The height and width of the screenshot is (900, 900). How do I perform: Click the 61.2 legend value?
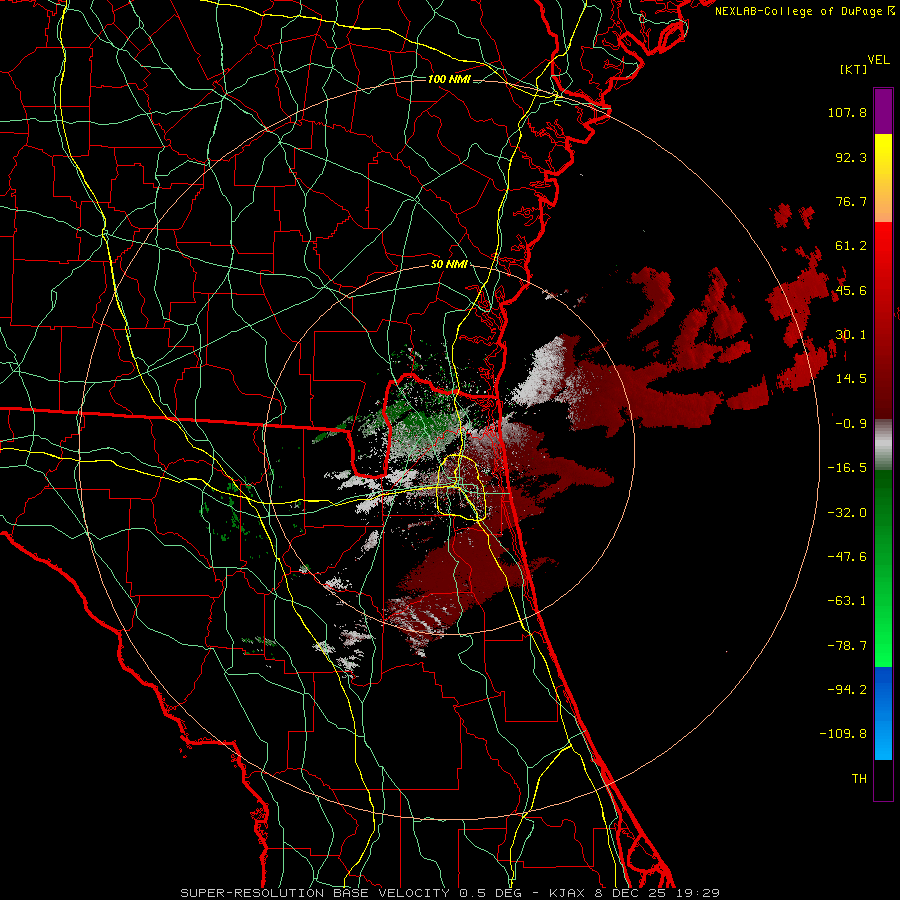851,246
